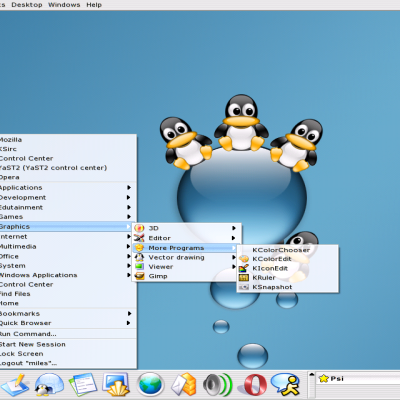Open the speaker sound mixer icon
The width and height of the screenshot is (400, 400).
218,385
